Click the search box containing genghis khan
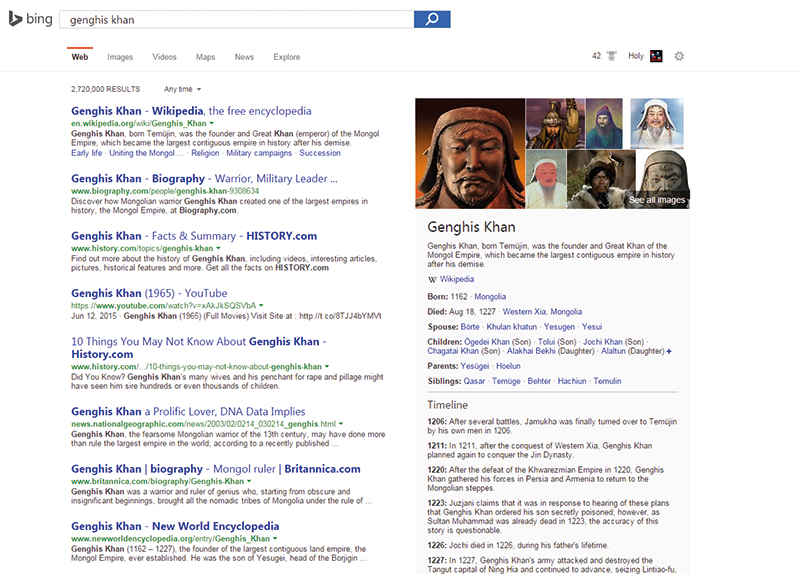 pyautogui.click(x=237, y=19)
